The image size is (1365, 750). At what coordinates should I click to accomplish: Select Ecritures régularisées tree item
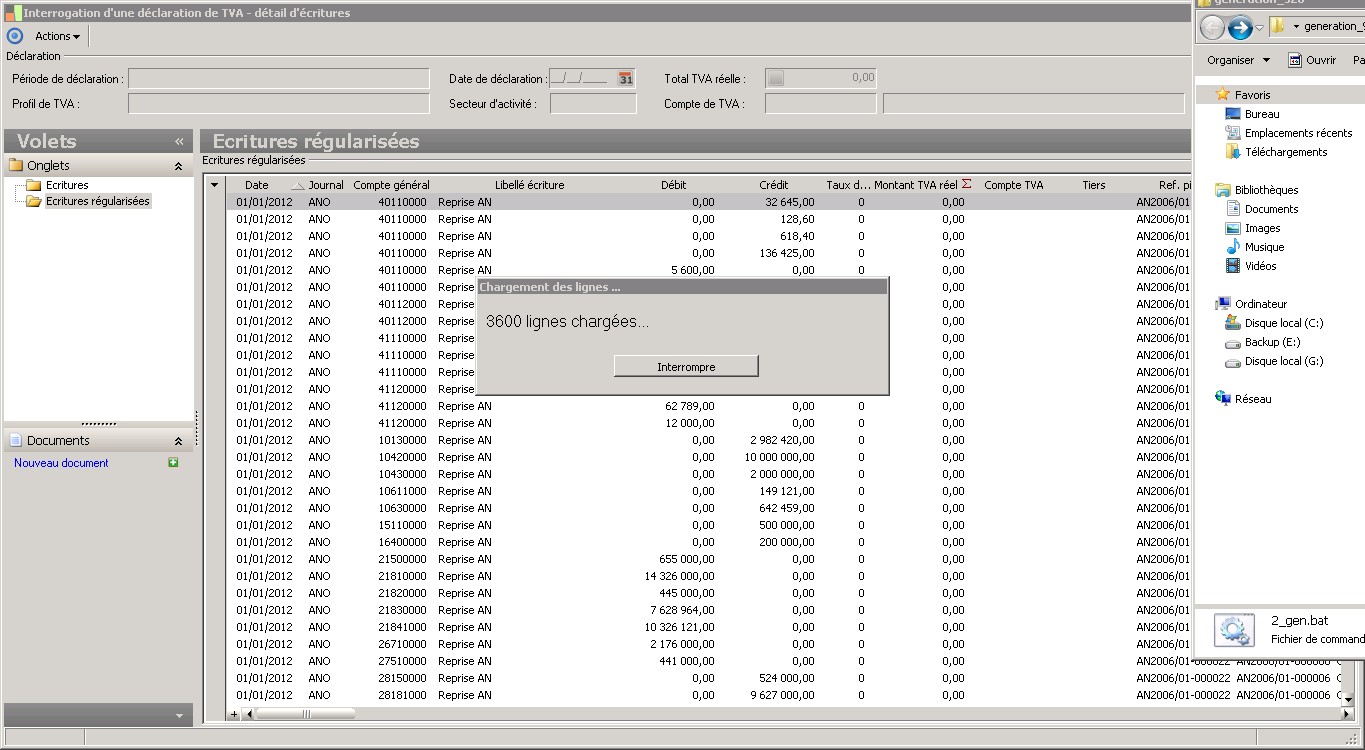click(x=97, y=201)
